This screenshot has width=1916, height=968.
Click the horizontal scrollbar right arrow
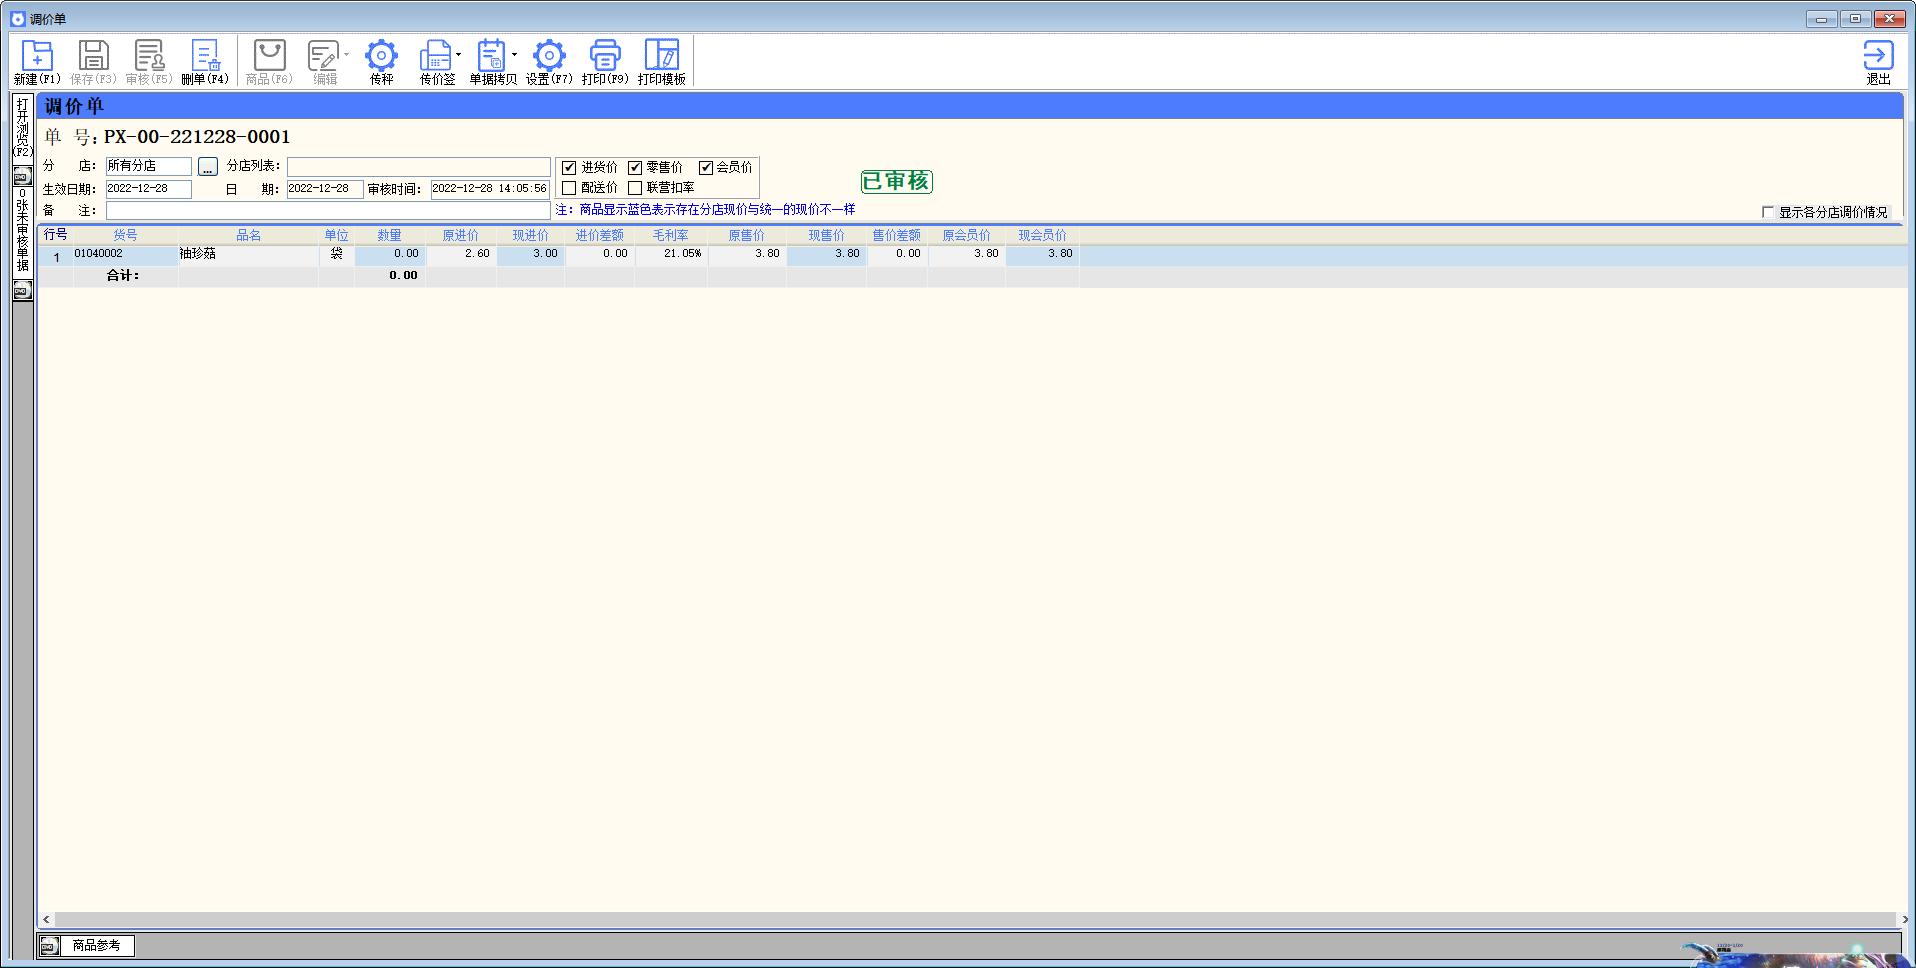[1904, 919]
